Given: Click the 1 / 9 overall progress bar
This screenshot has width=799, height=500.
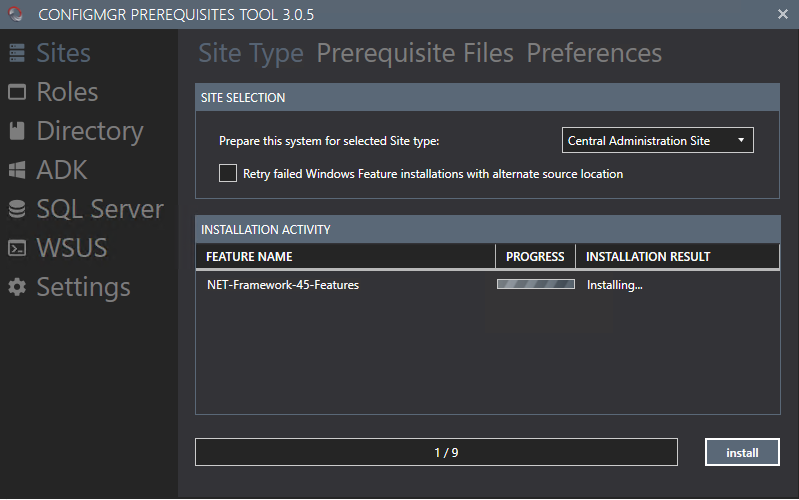Looking at the screenshot, I should (x=436, y=452).
